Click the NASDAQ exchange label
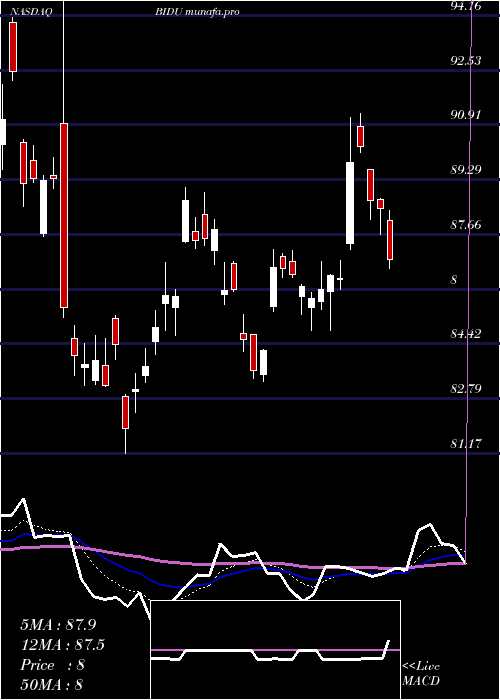The image size is (500, 700). point(29,12)
